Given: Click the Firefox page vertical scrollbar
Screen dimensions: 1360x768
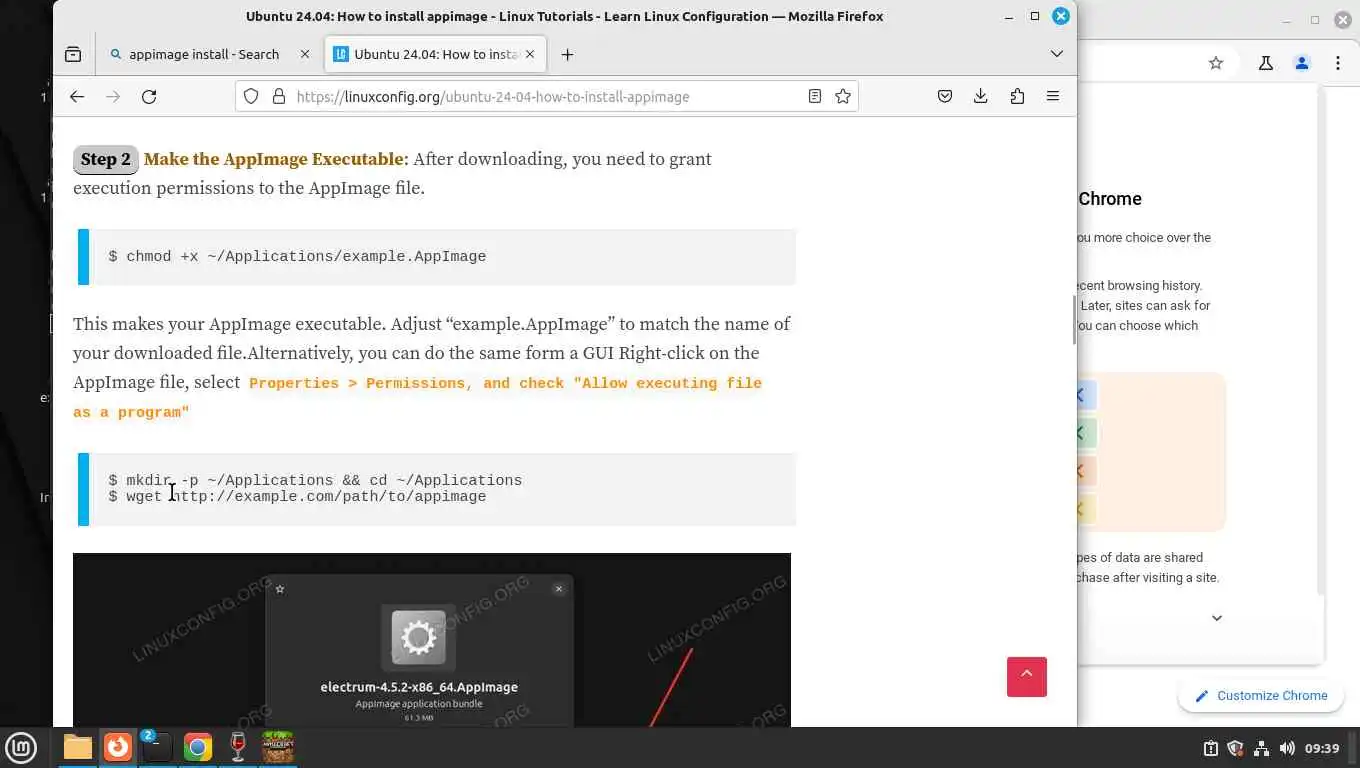Looking at the screenshot, I should (x=1073, y=320).
